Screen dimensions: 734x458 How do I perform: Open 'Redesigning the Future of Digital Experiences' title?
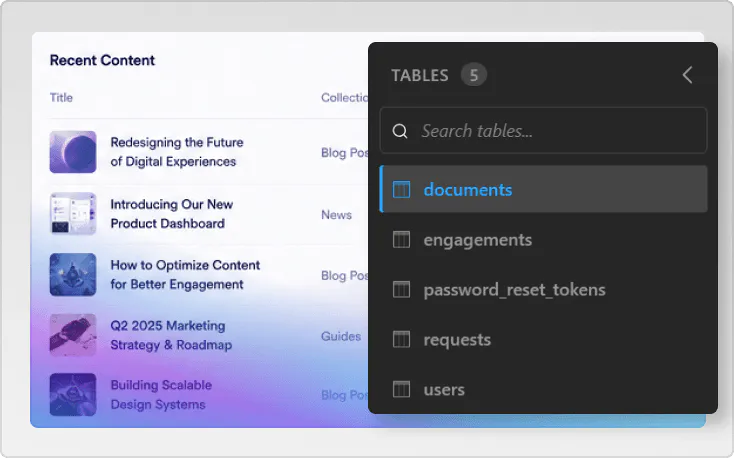click(177, 152)
